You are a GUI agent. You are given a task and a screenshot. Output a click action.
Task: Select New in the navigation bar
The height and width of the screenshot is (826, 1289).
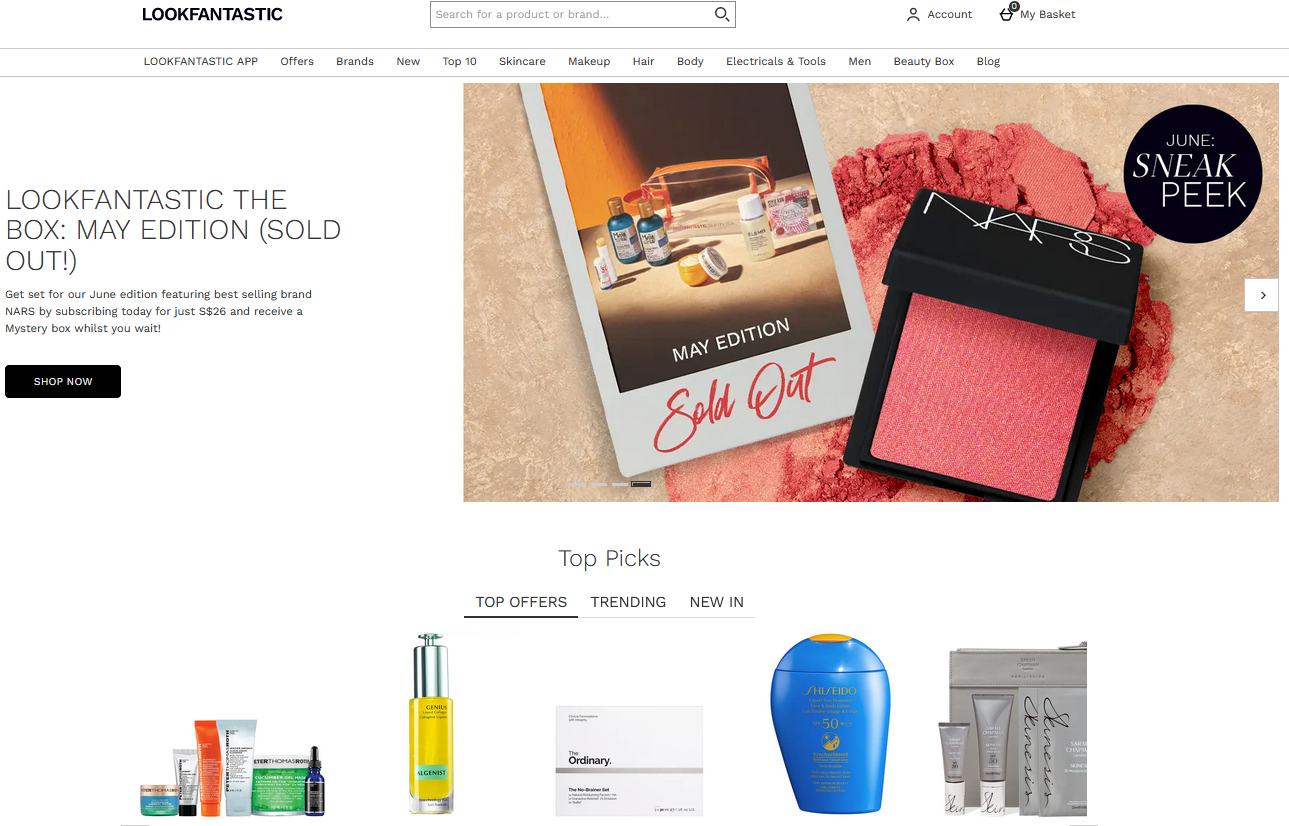(x=408, y=61)
